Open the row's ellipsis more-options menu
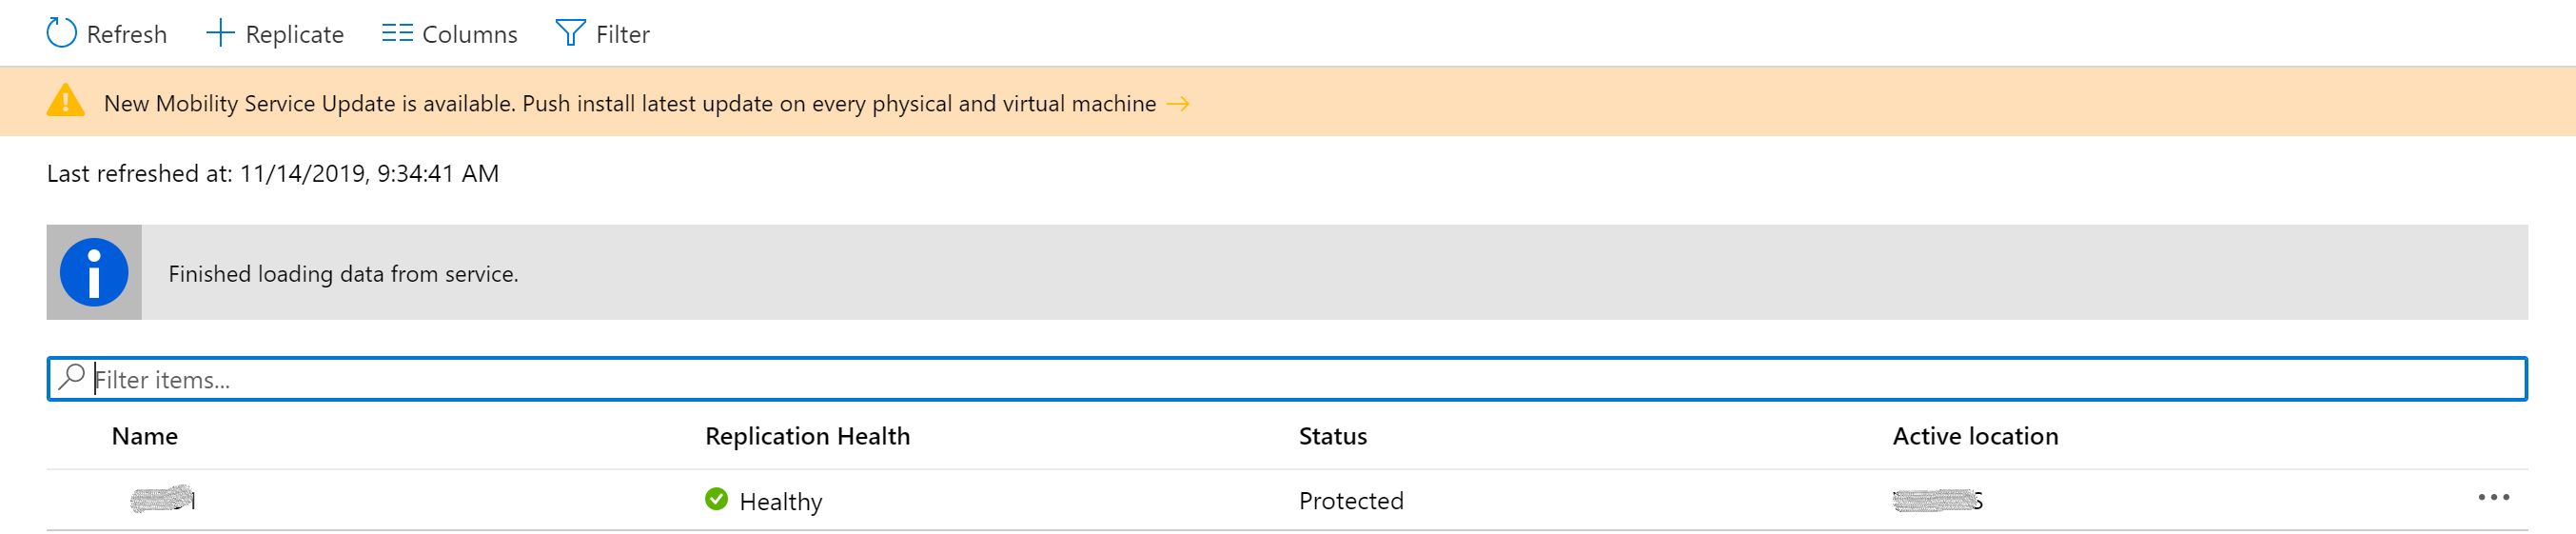Screen dimensions: 2576x534 [2493, 497]
